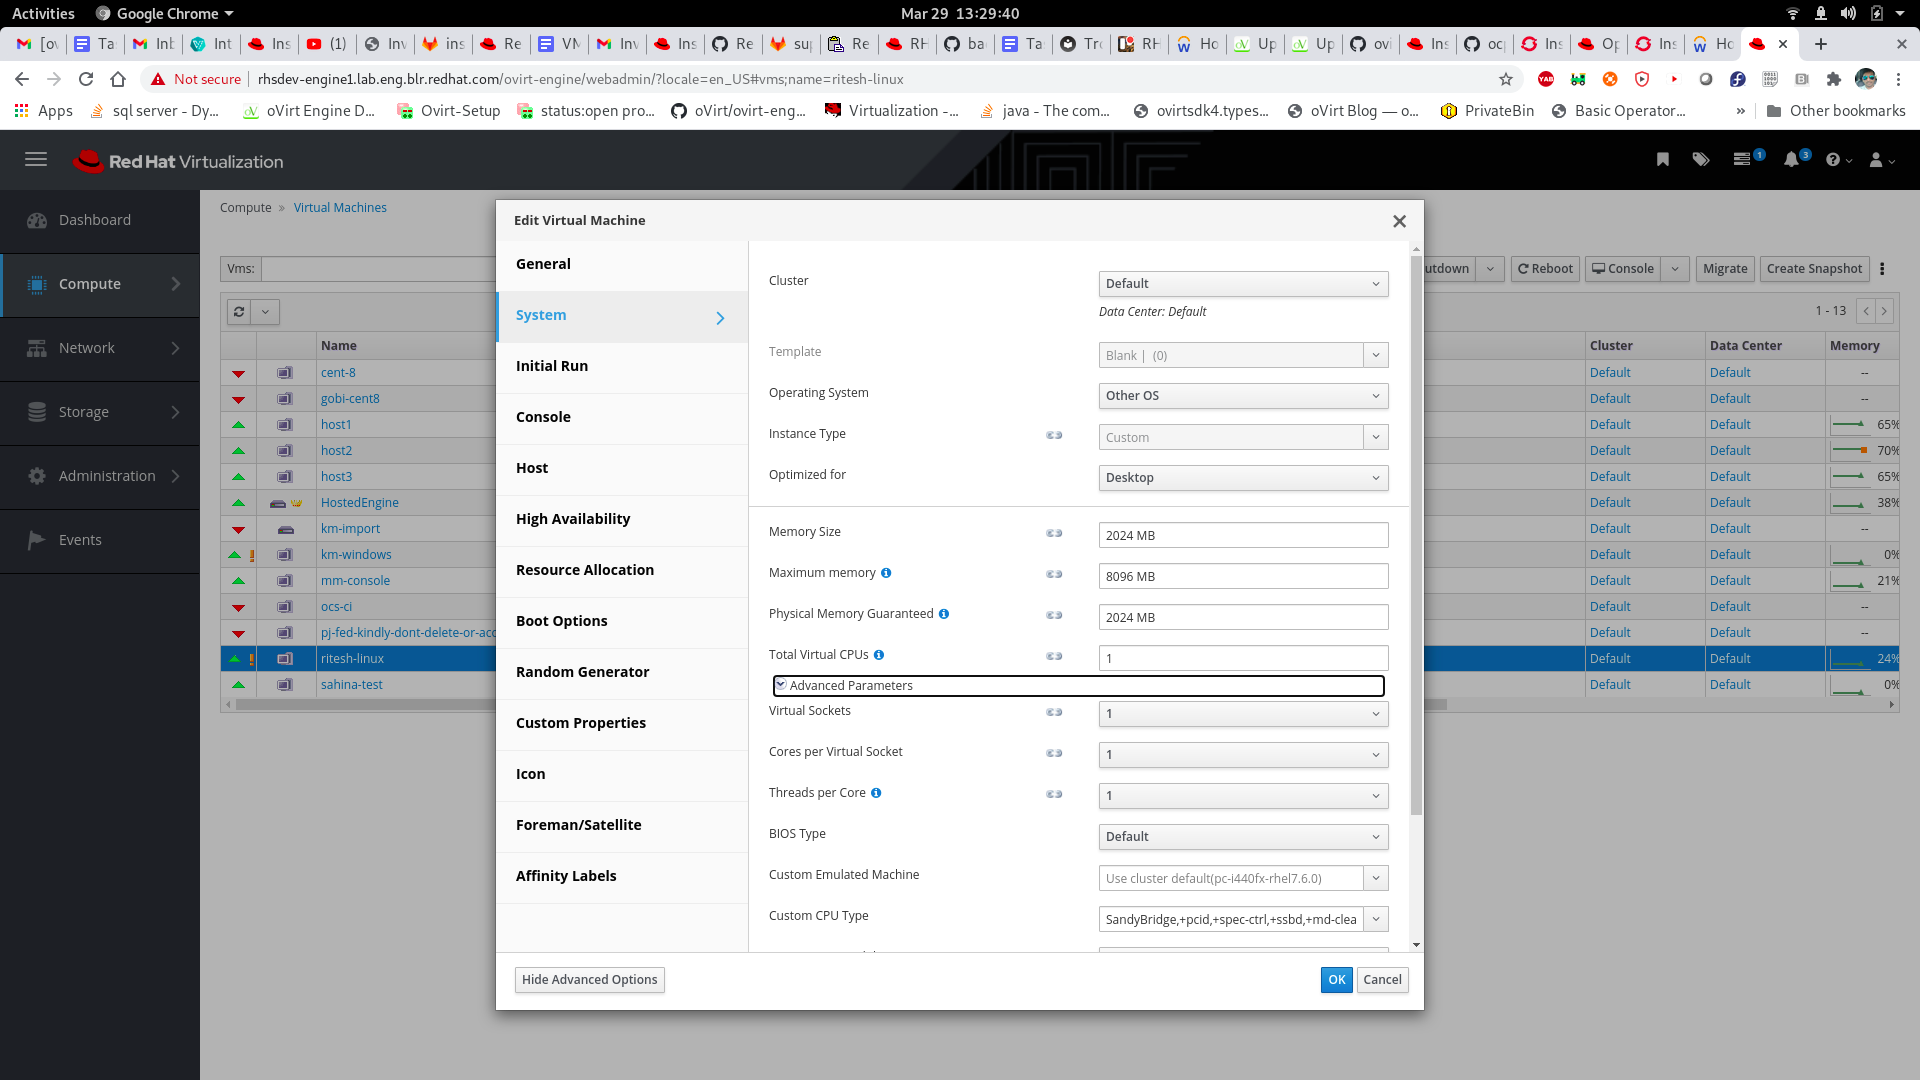The image size is (1920, 1080).
Task: Click the OK button
Action: 1336,980
